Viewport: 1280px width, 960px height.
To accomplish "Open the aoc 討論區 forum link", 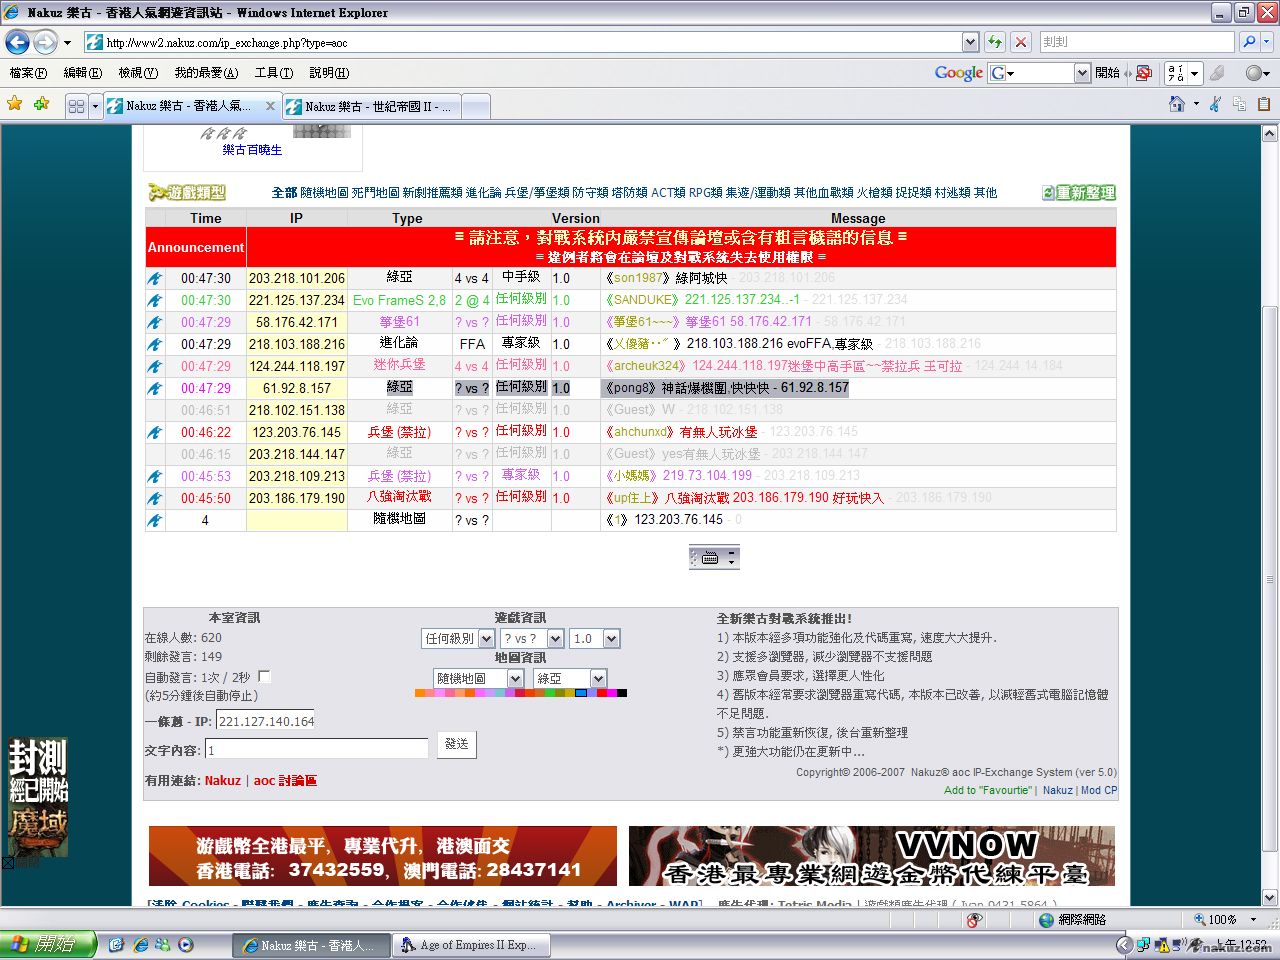I will 285,781.
